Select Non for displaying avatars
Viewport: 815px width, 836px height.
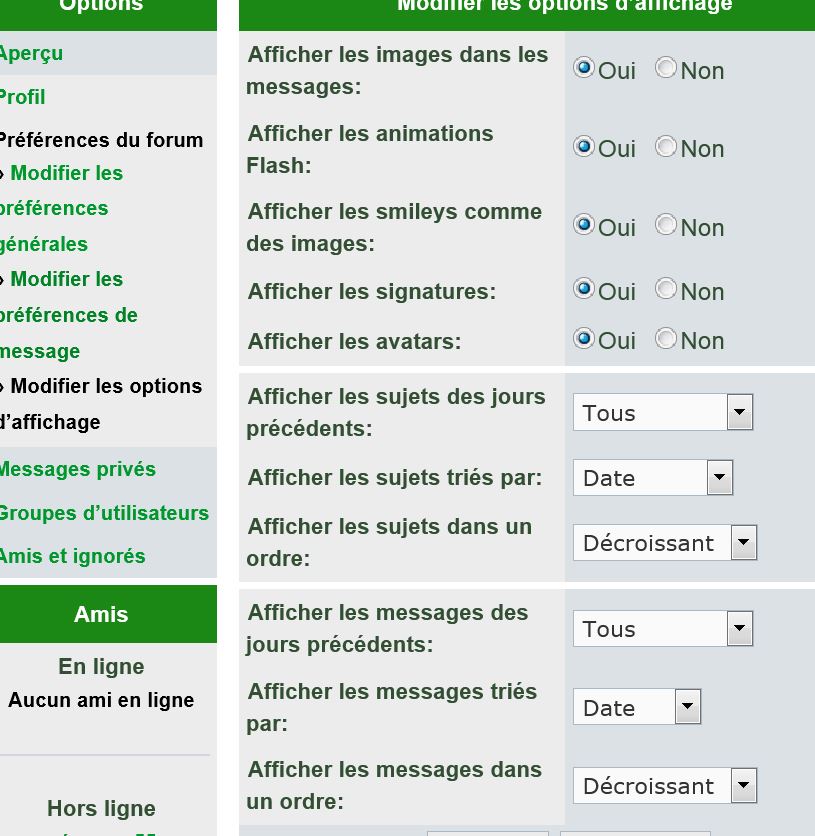click(x=666, y=339)
